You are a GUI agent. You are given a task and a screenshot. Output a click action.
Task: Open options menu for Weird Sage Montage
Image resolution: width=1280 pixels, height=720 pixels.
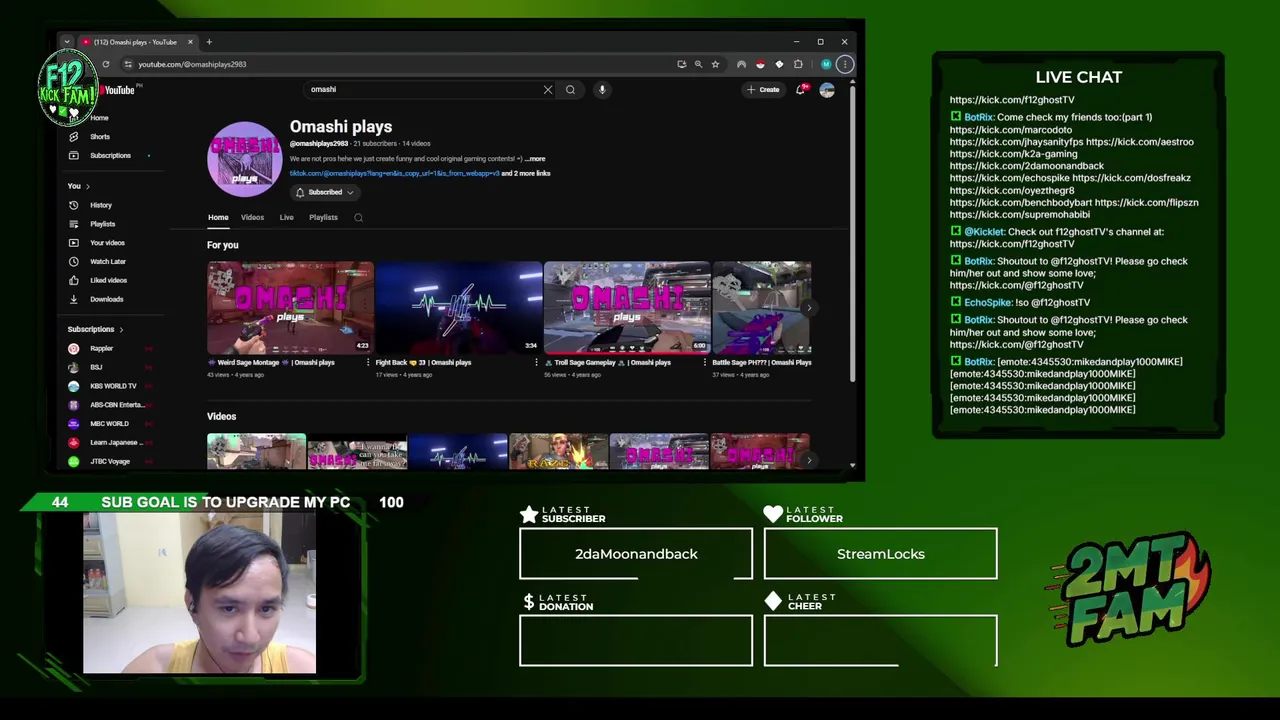(368, 363)
